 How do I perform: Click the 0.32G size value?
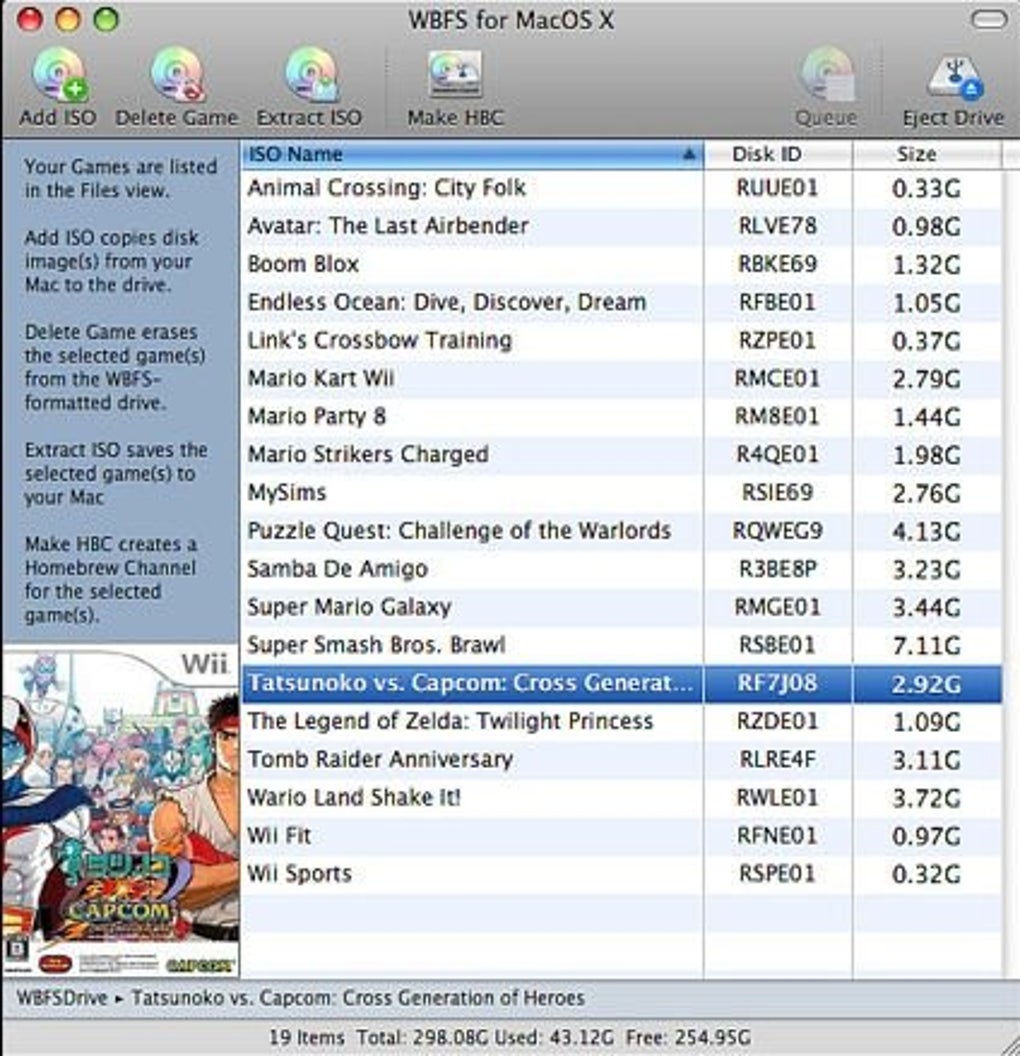pos(926,874)
